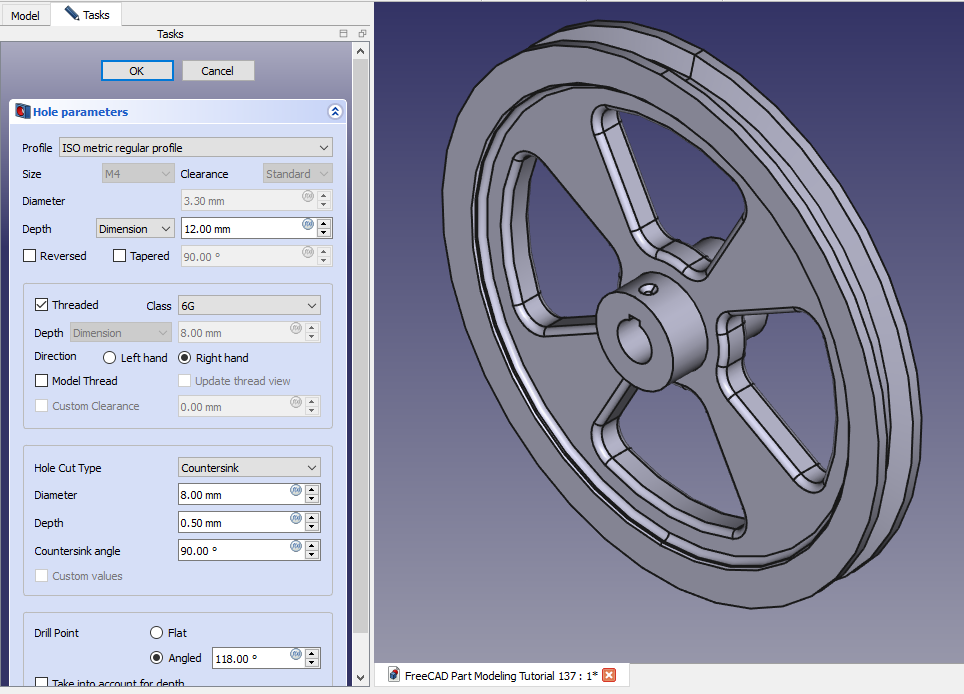Image resolution: width=964 pixels, height=694 pixels.
Task: Enable the Reversed checkbox
Action: [x=29, y=256]
